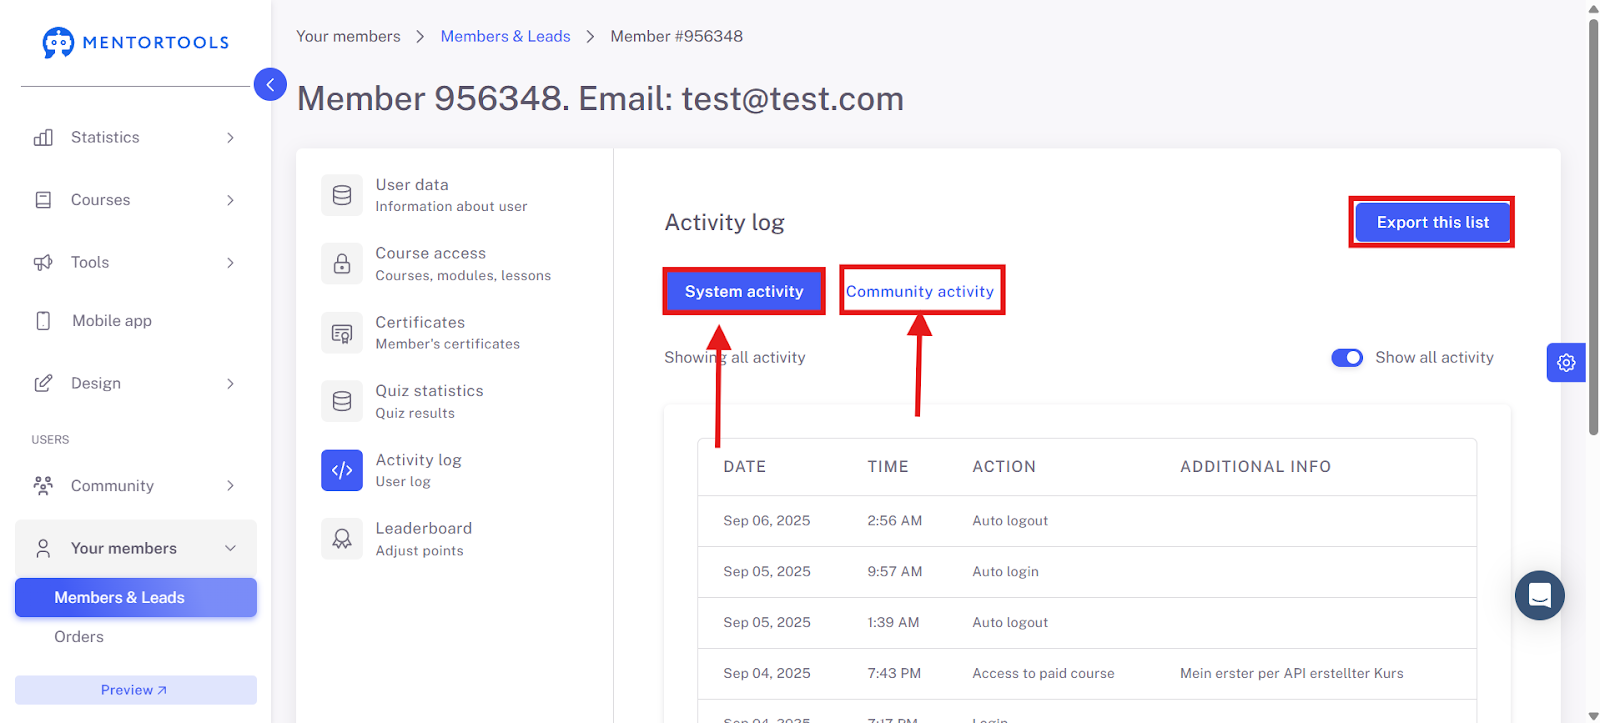
Task: Click the TIME column header
Action: [x=888, y=467]
